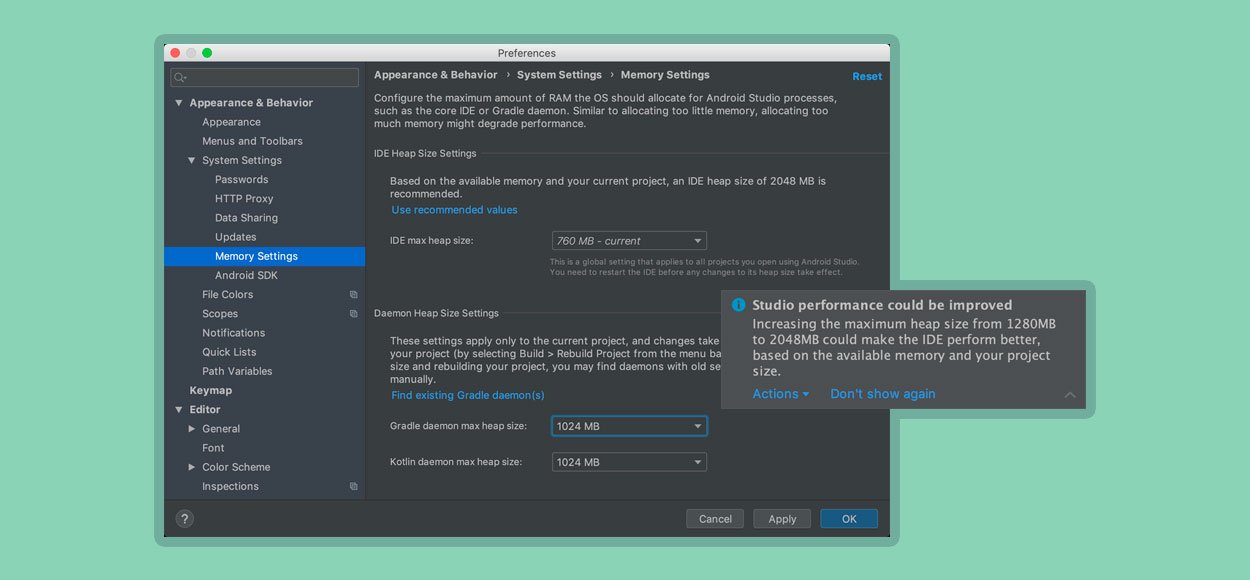Select Path Variables in the settings tree

(237, 371)
